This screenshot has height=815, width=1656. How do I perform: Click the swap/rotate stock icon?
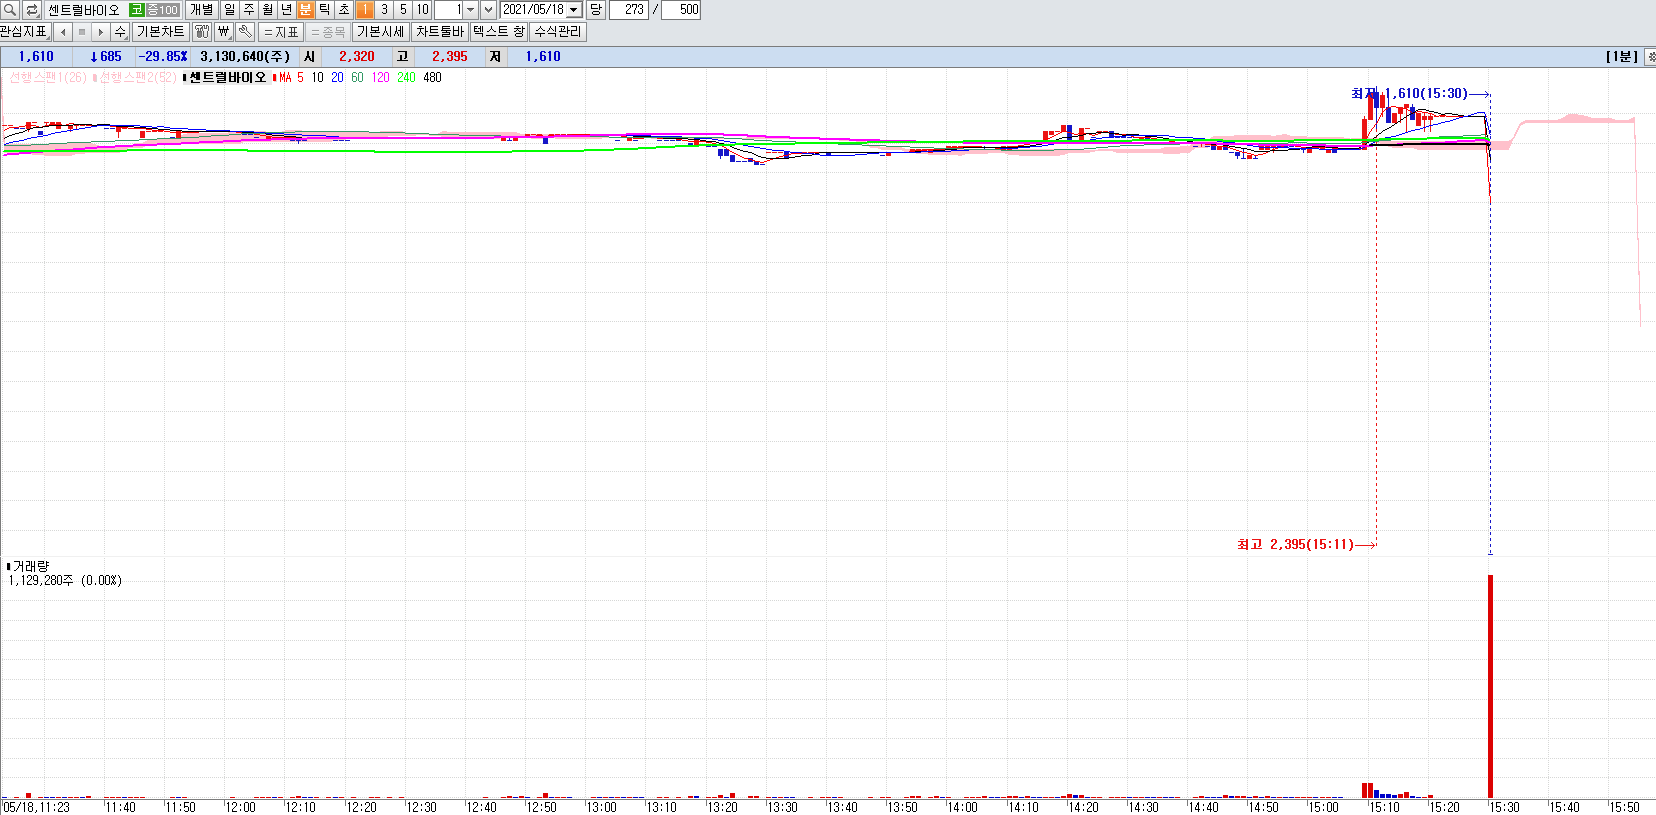[x=32, y=10]
